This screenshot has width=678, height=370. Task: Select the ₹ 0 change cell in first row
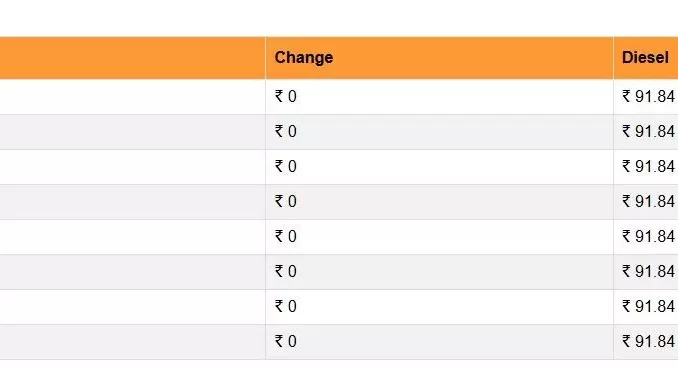click(x=439, y=97)
